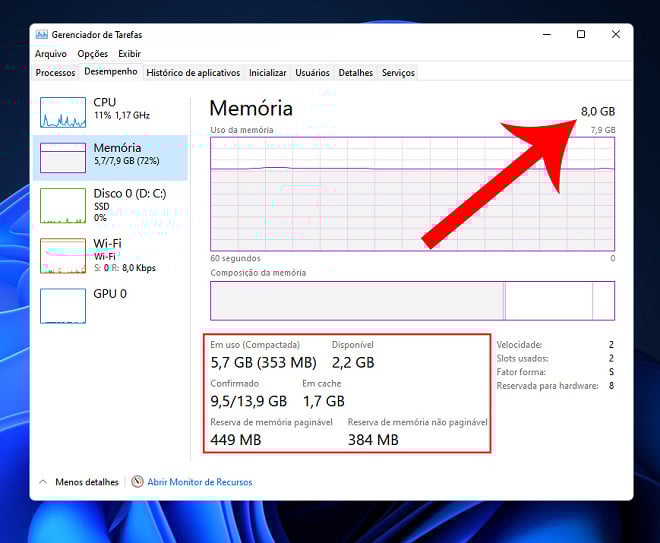
Task: Click the Memória heading
Action: coord(251,109)
